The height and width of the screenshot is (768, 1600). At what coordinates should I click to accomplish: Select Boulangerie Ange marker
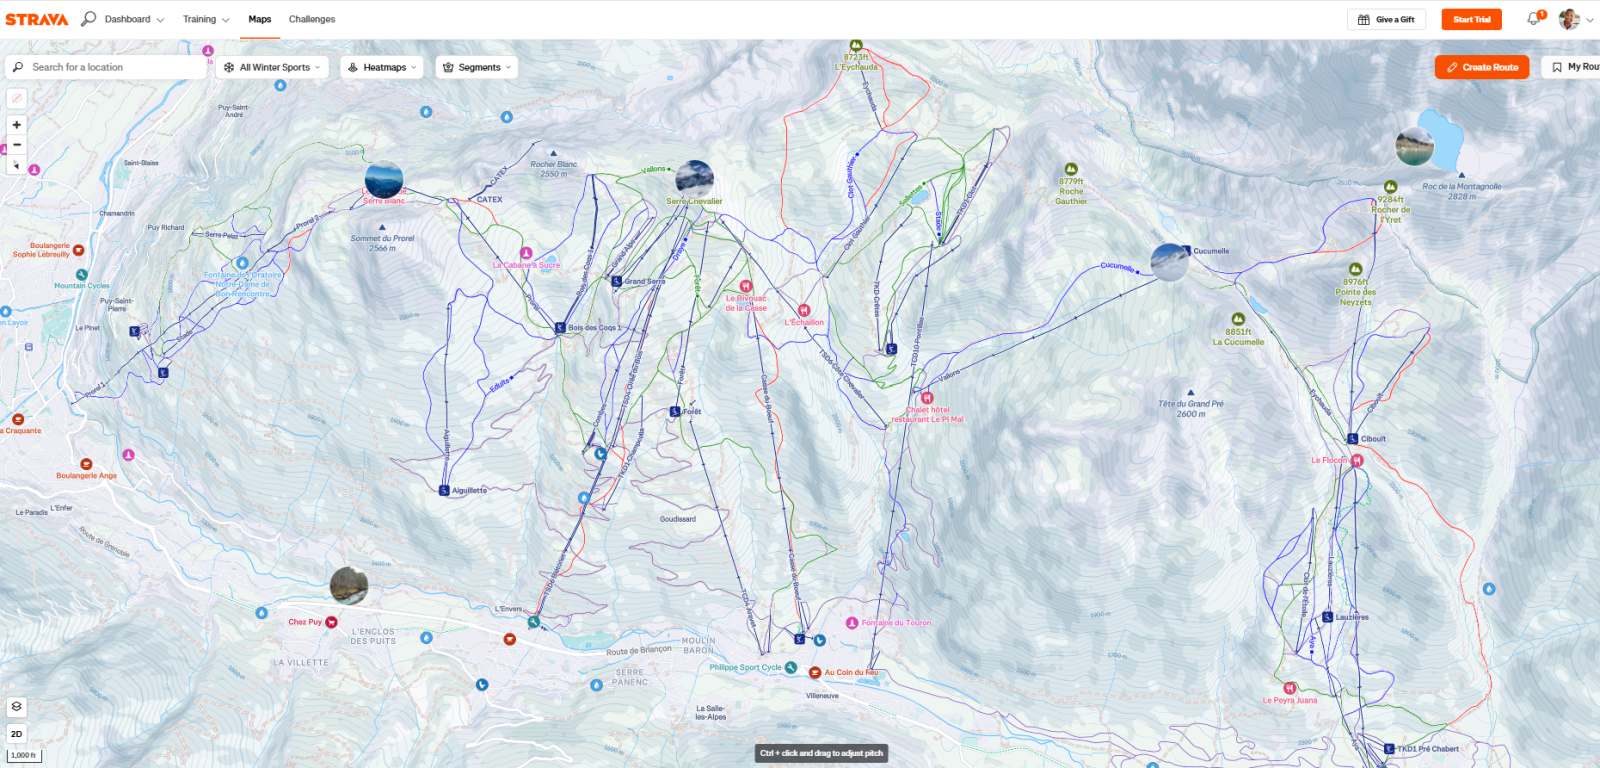(x=86, y=464)
